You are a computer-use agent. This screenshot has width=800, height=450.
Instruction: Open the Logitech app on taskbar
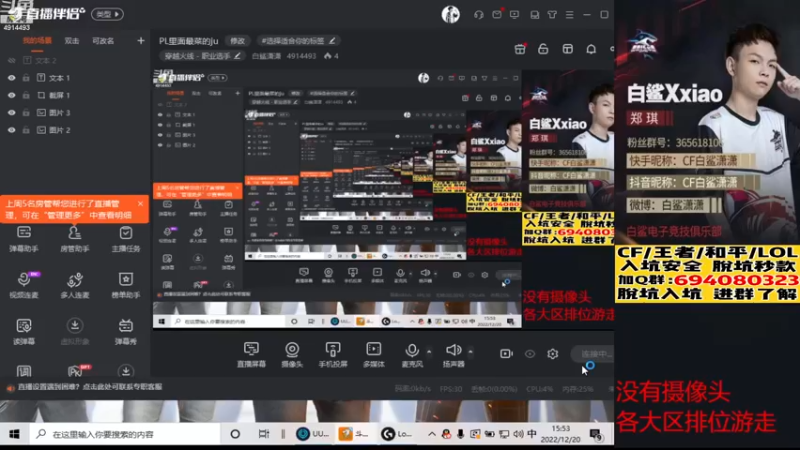coord(397,434)
